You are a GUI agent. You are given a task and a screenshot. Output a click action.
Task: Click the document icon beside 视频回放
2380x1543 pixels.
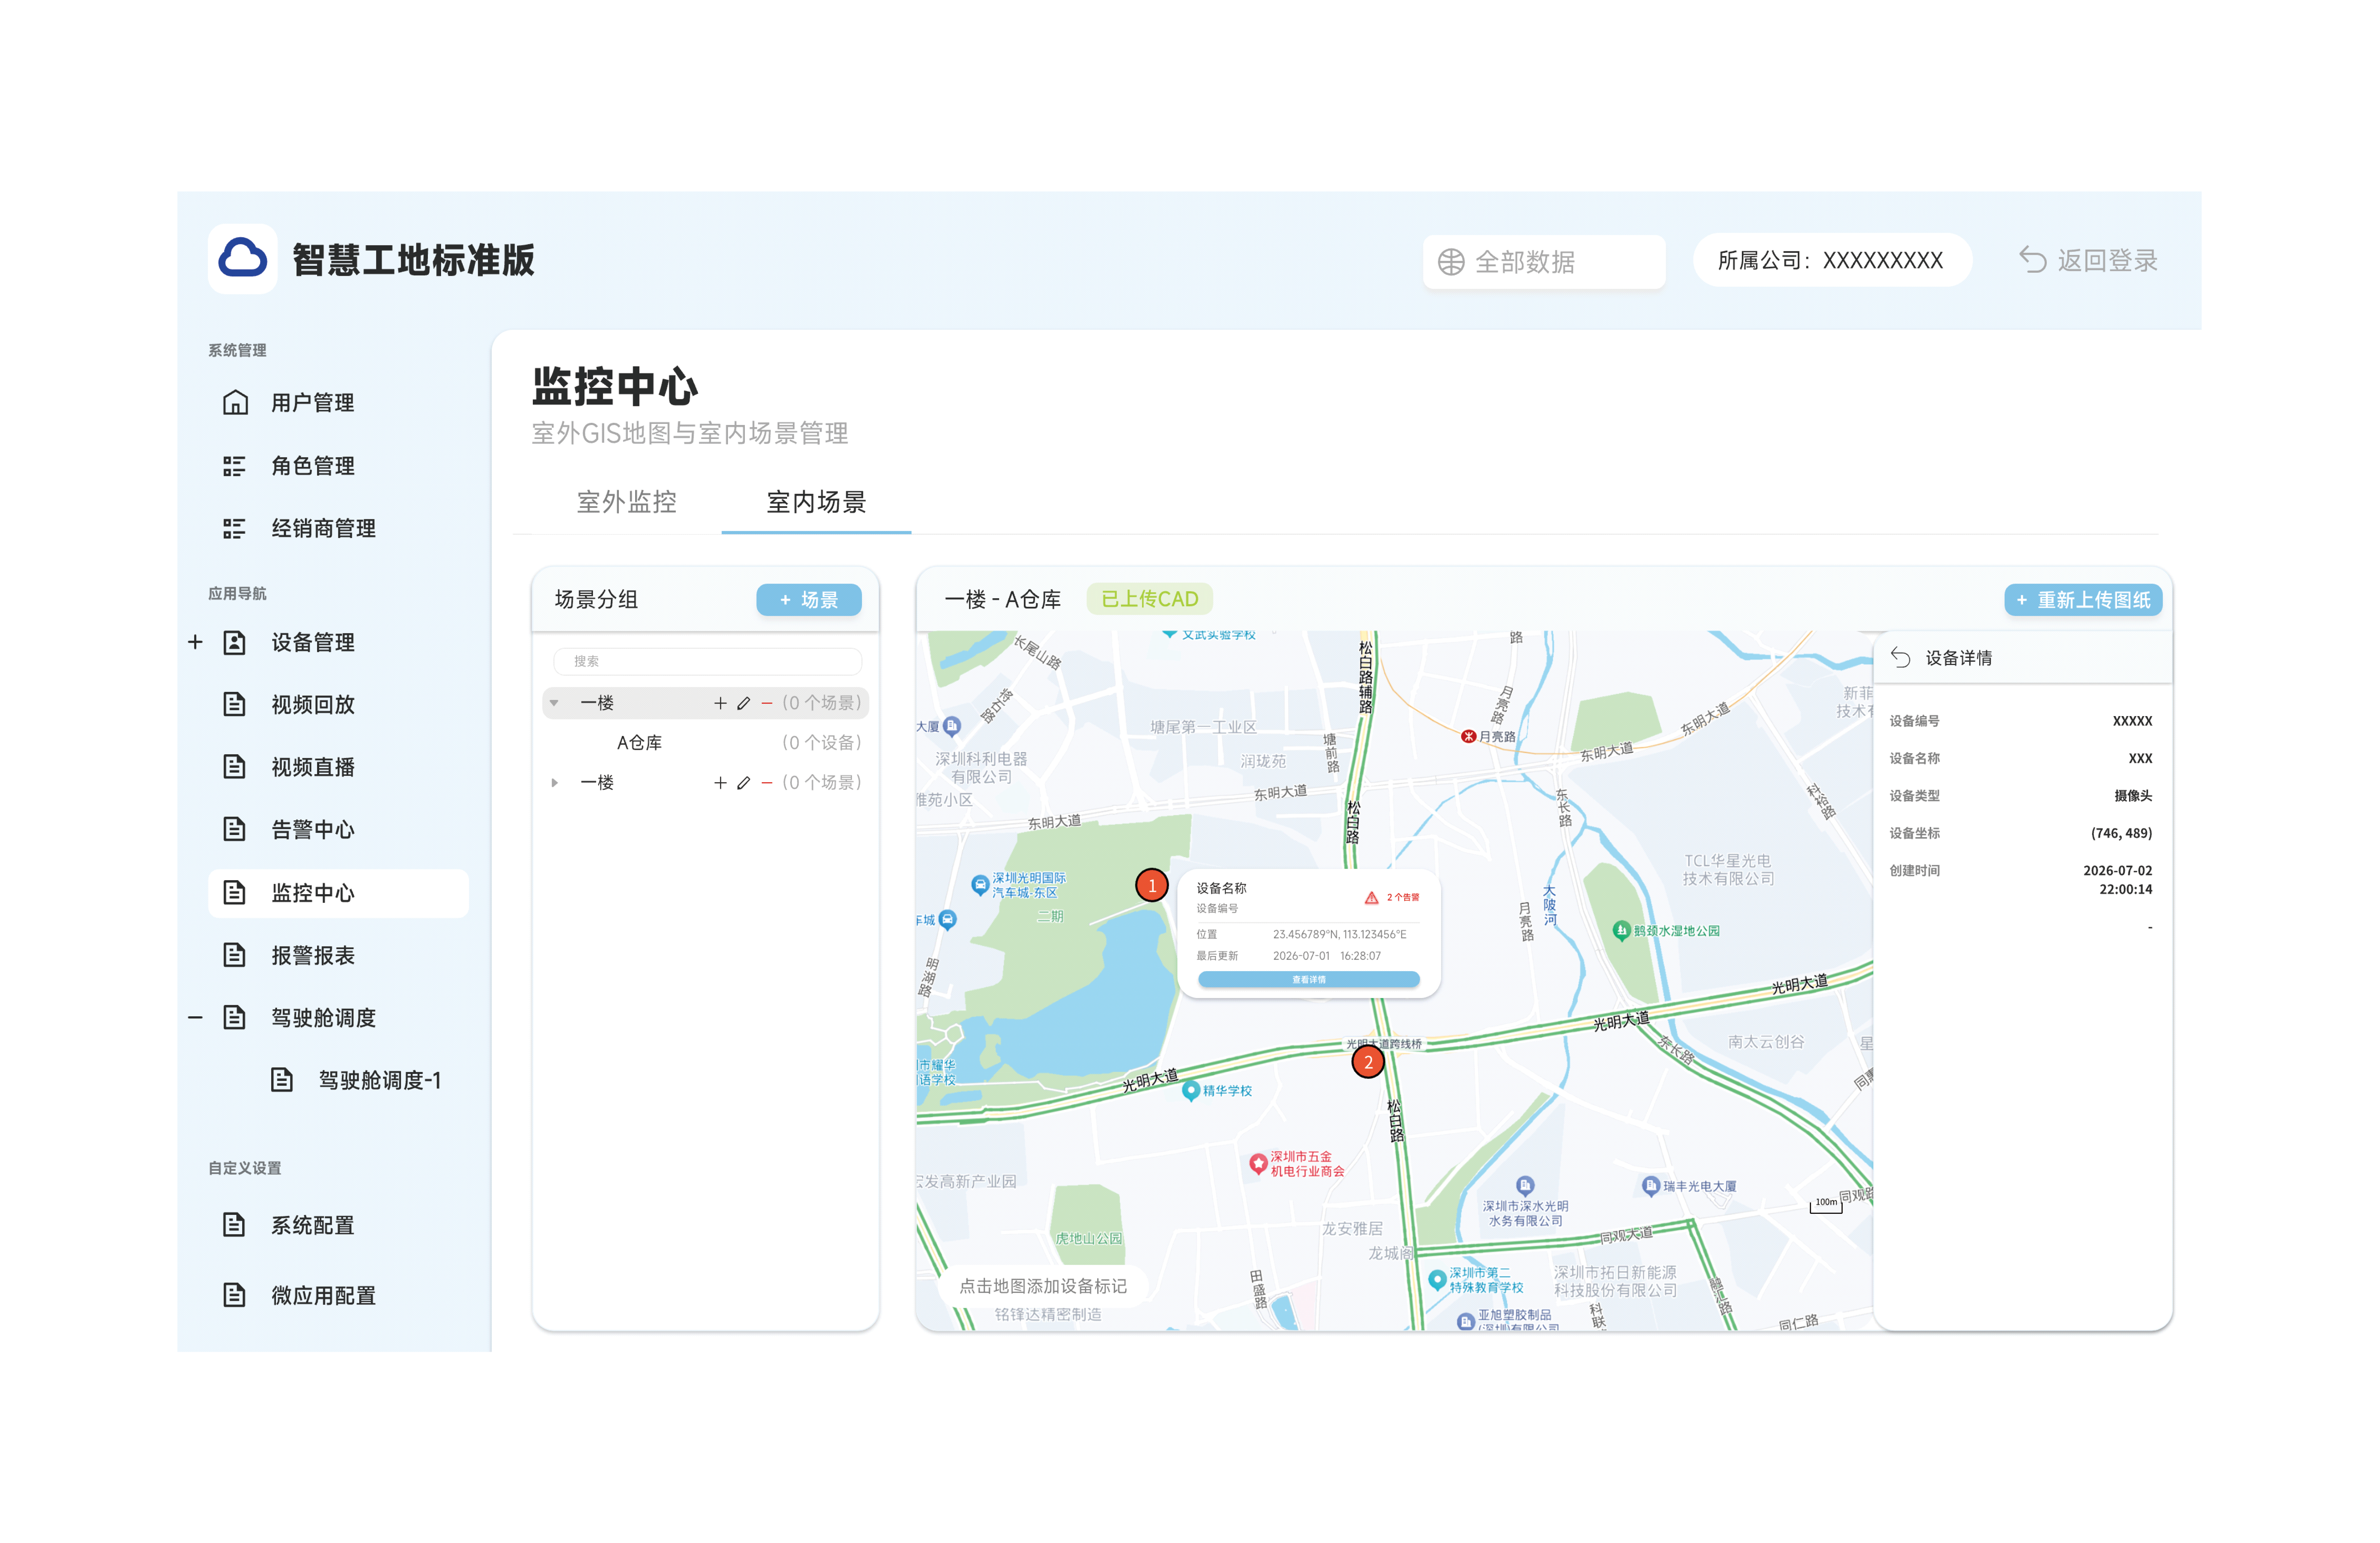(234, 704)
